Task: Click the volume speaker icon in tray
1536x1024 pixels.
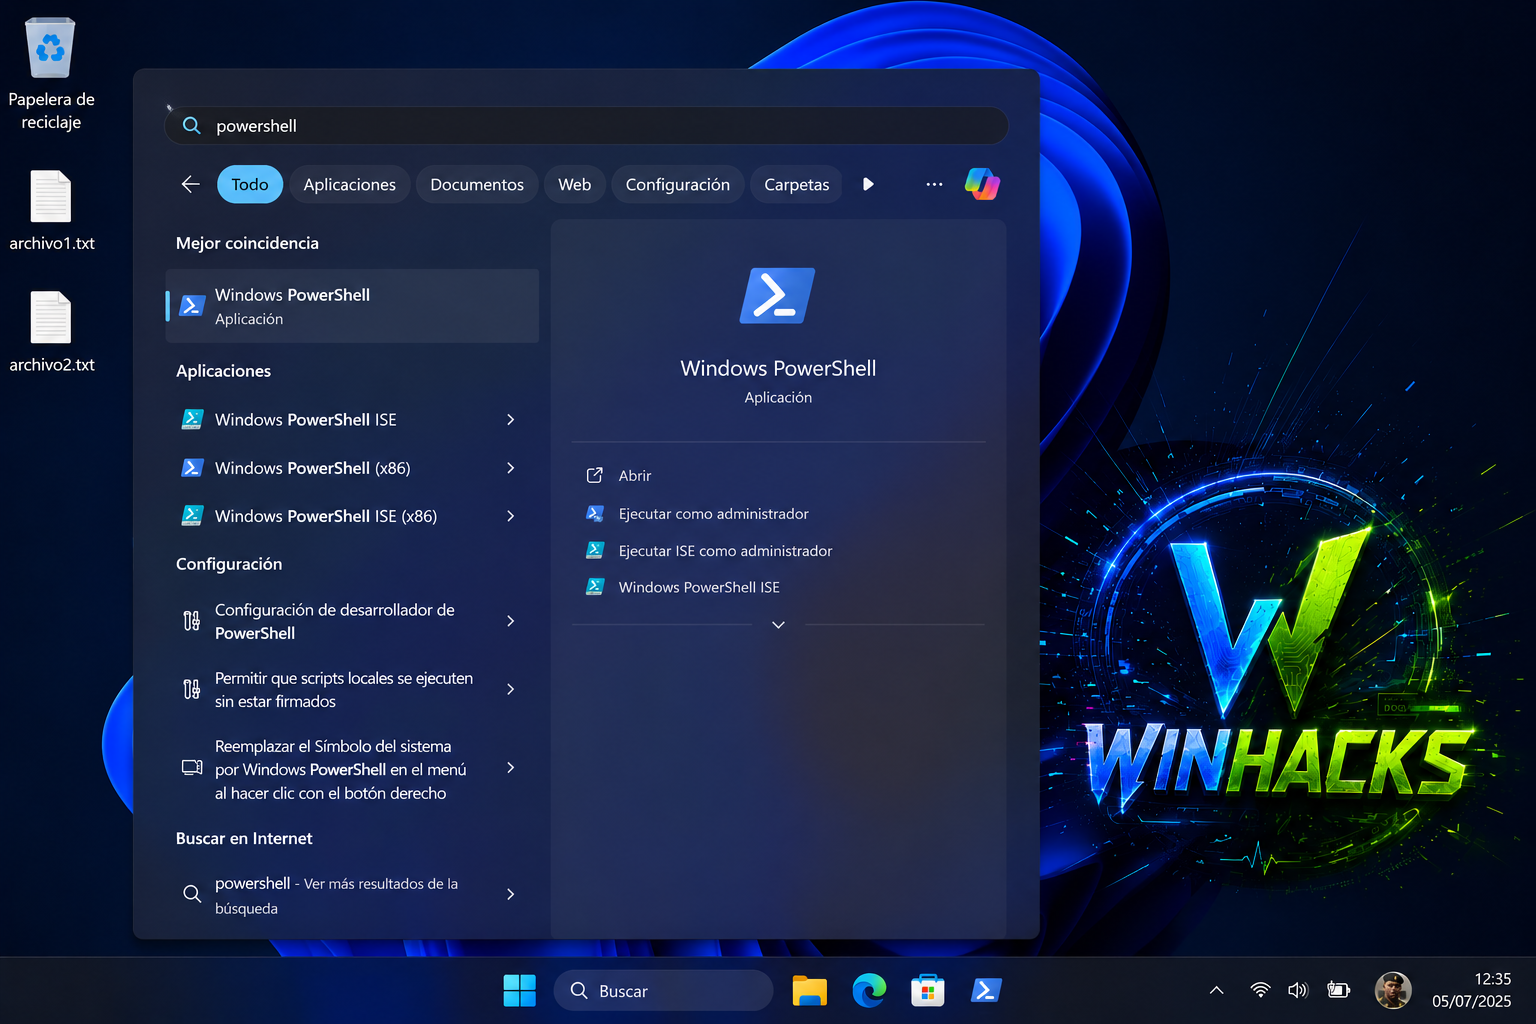Action: (1298, 990)
